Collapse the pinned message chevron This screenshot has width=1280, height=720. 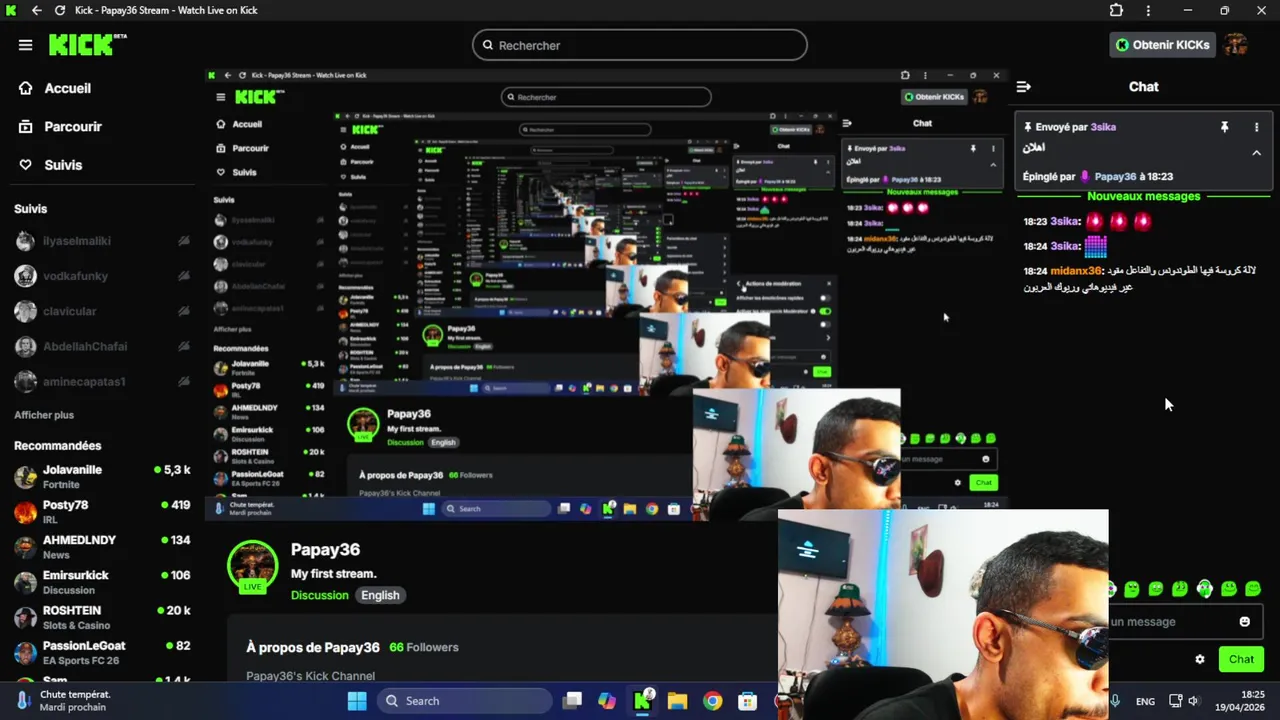[x=1256, y=153]
